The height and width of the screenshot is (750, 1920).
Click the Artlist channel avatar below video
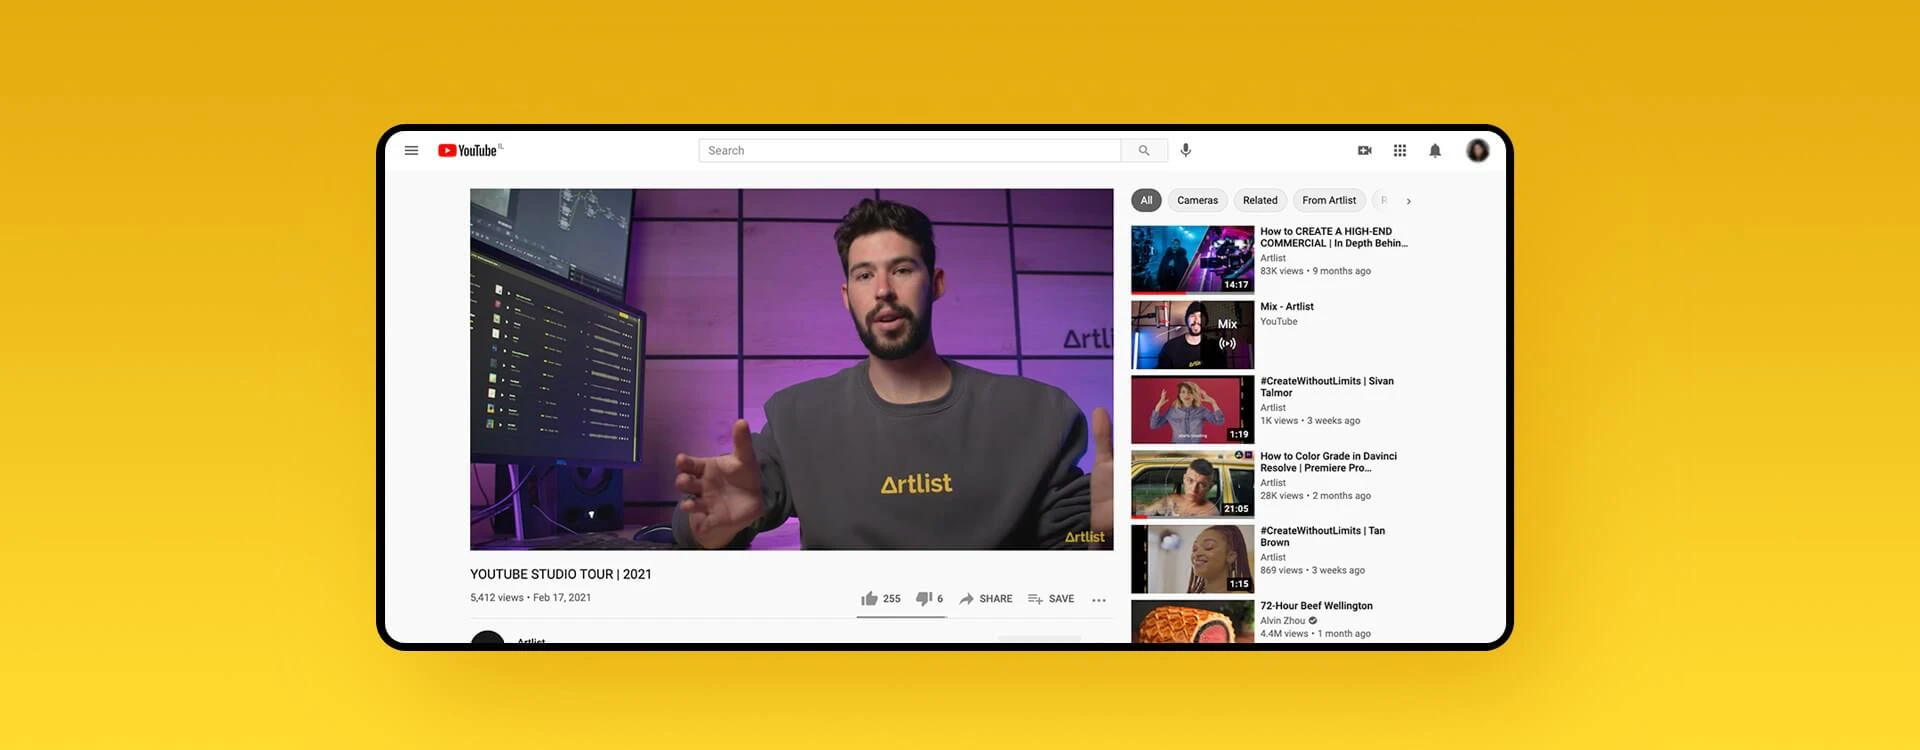click(x=487, y=639)
